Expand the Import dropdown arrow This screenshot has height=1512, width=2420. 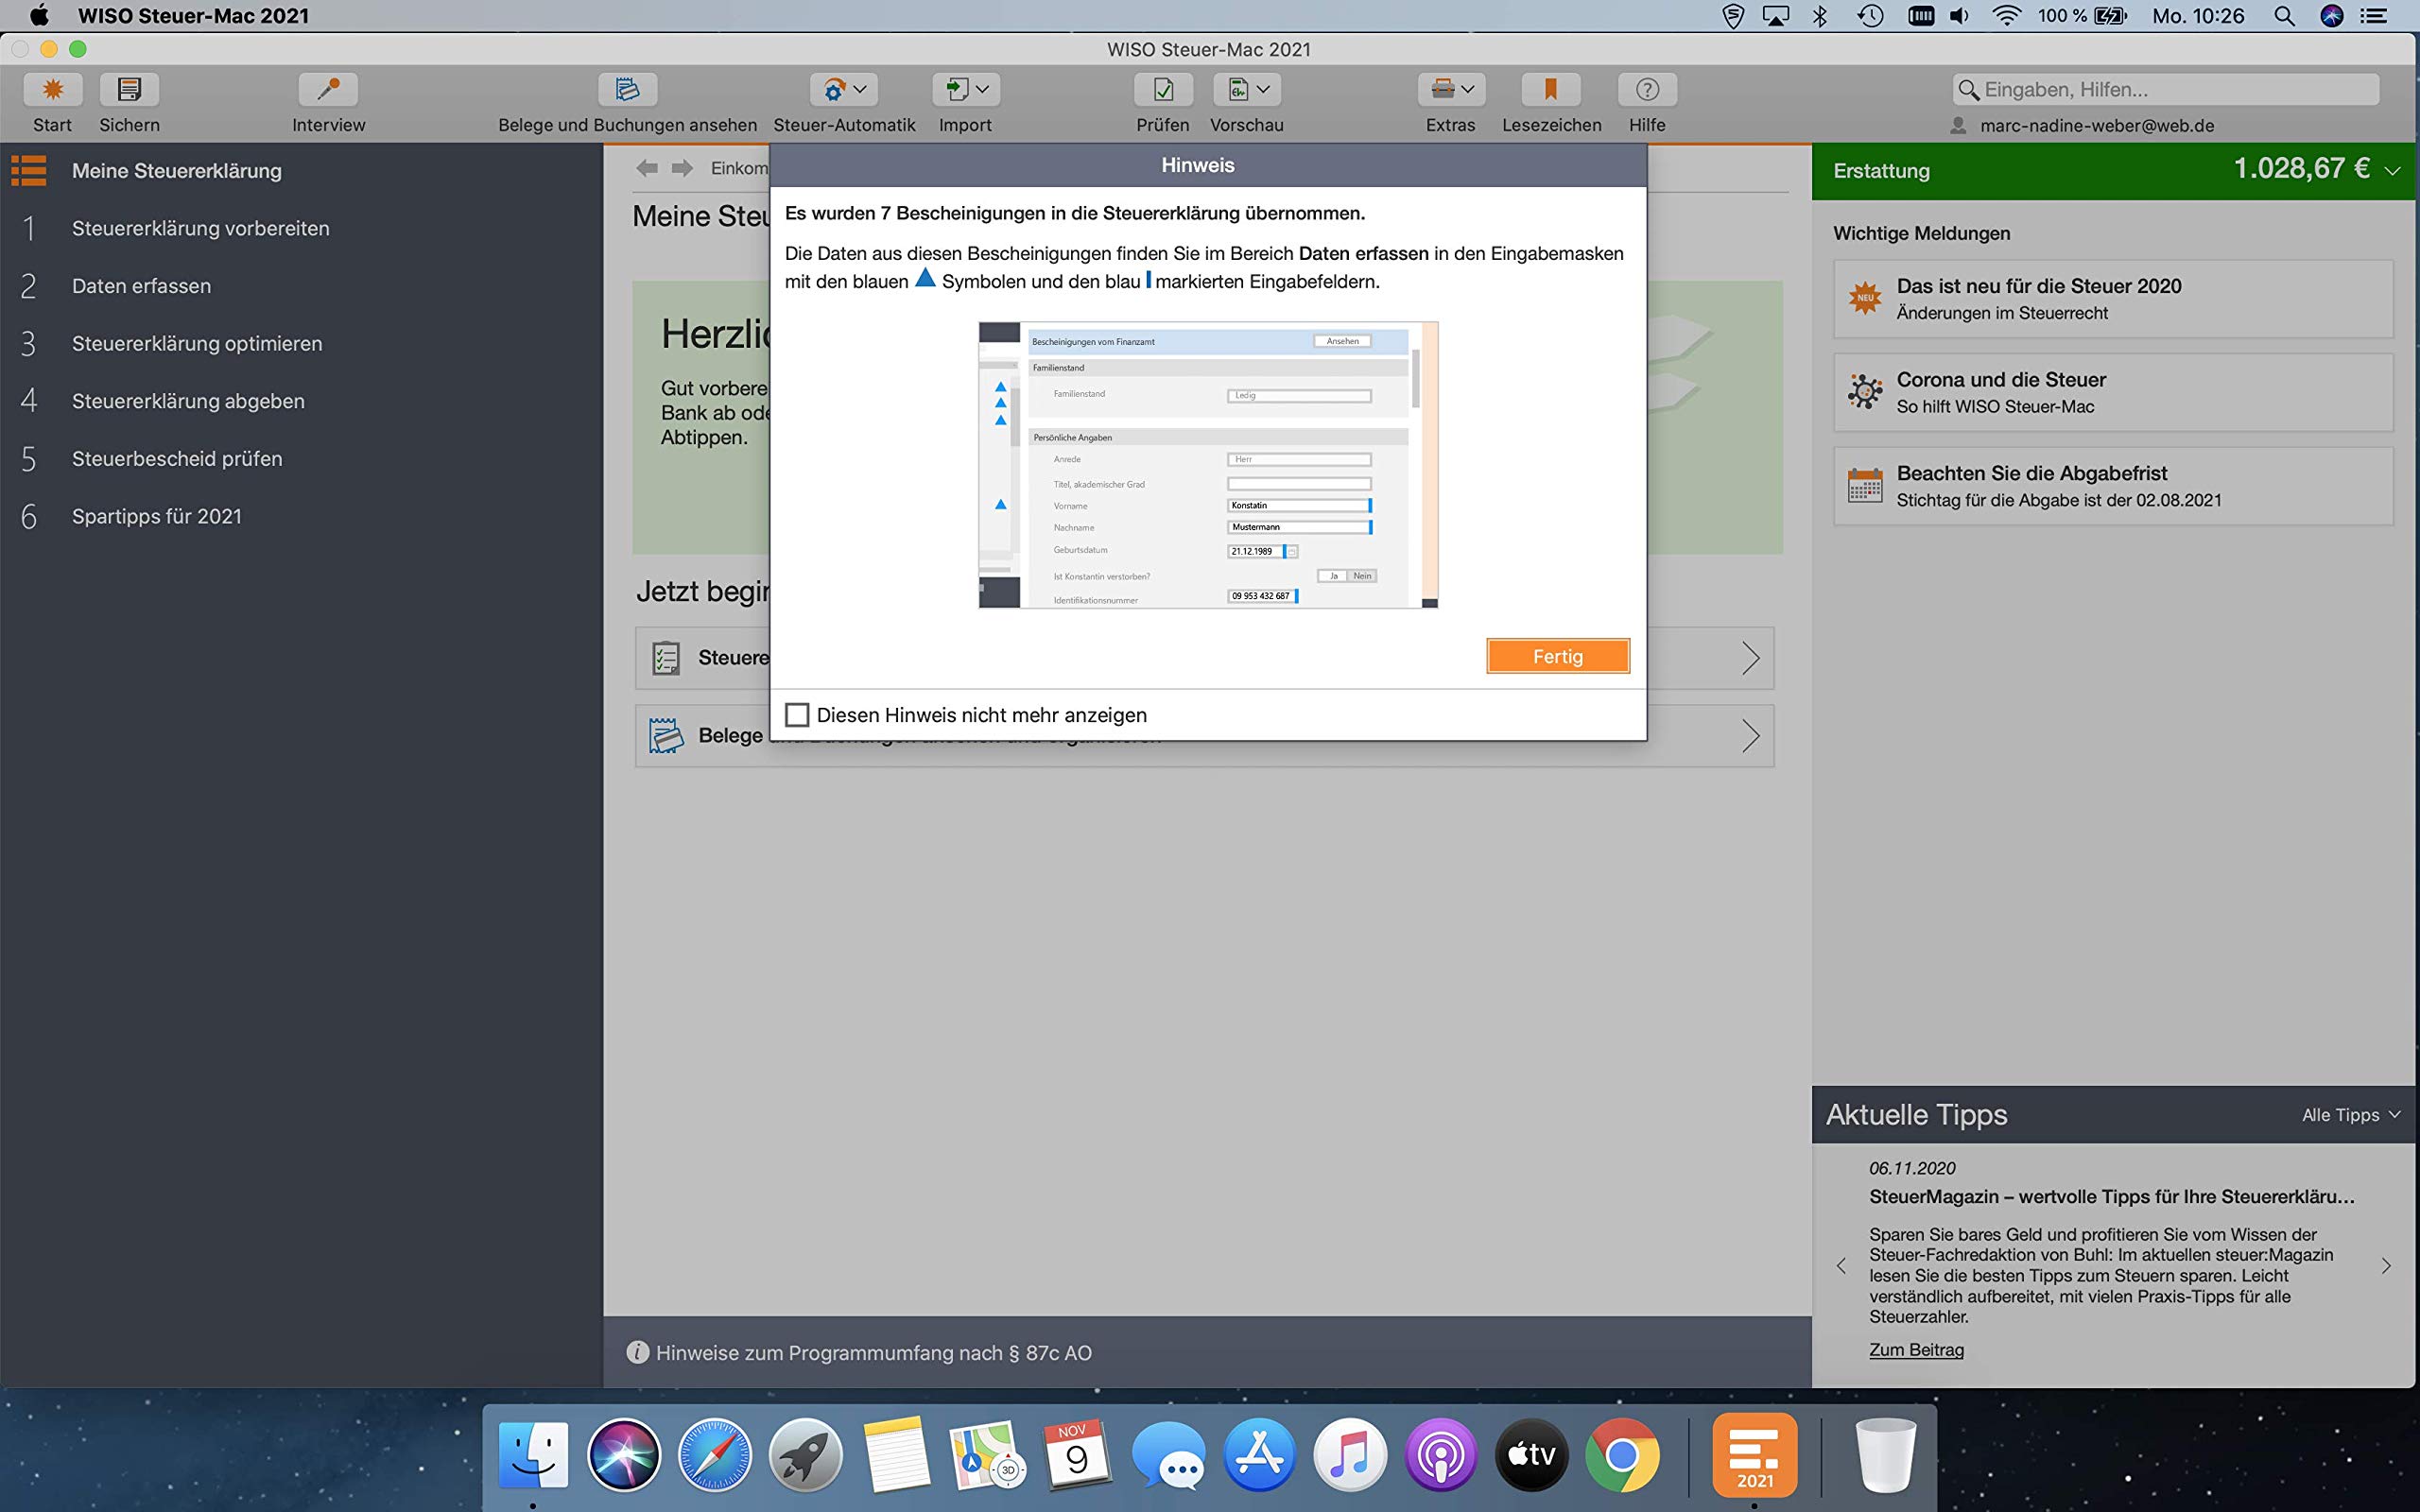(982, 89)
